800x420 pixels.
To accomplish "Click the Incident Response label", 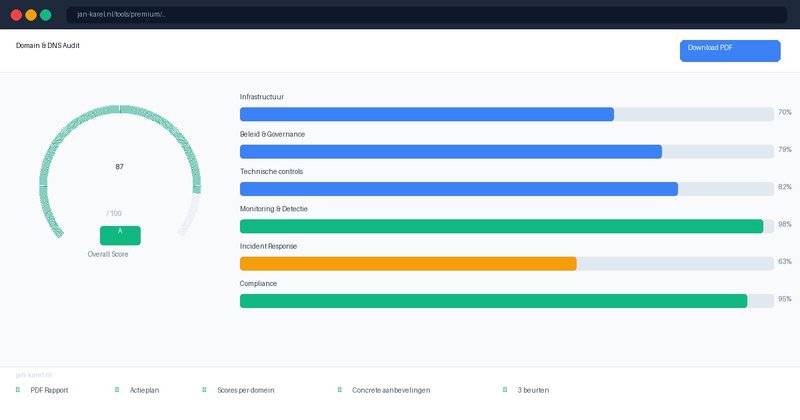I will click(x=268, y=246).
